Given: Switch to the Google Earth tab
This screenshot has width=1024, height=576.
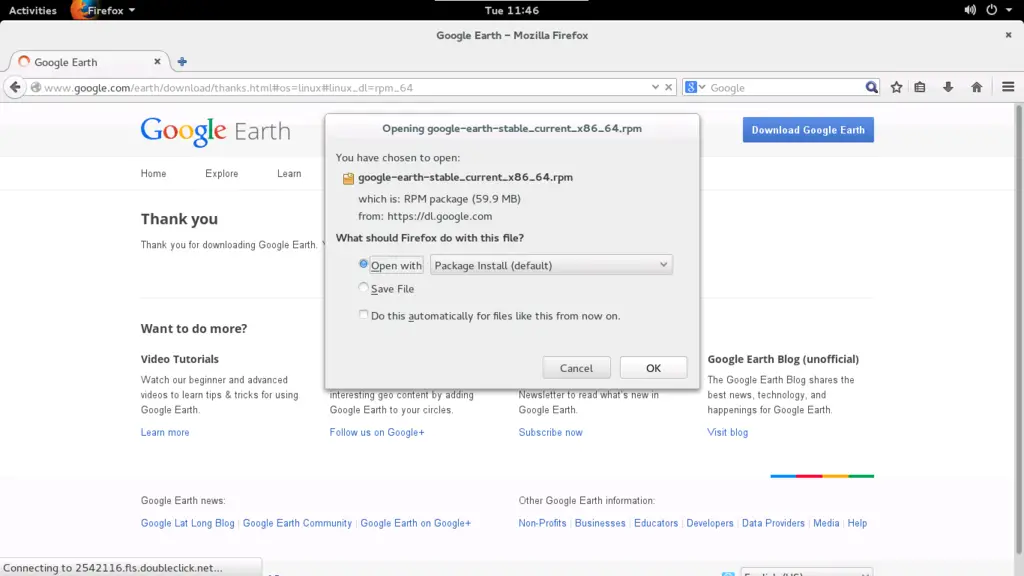Looking at the screenshot, I should [x=89, y=61].
